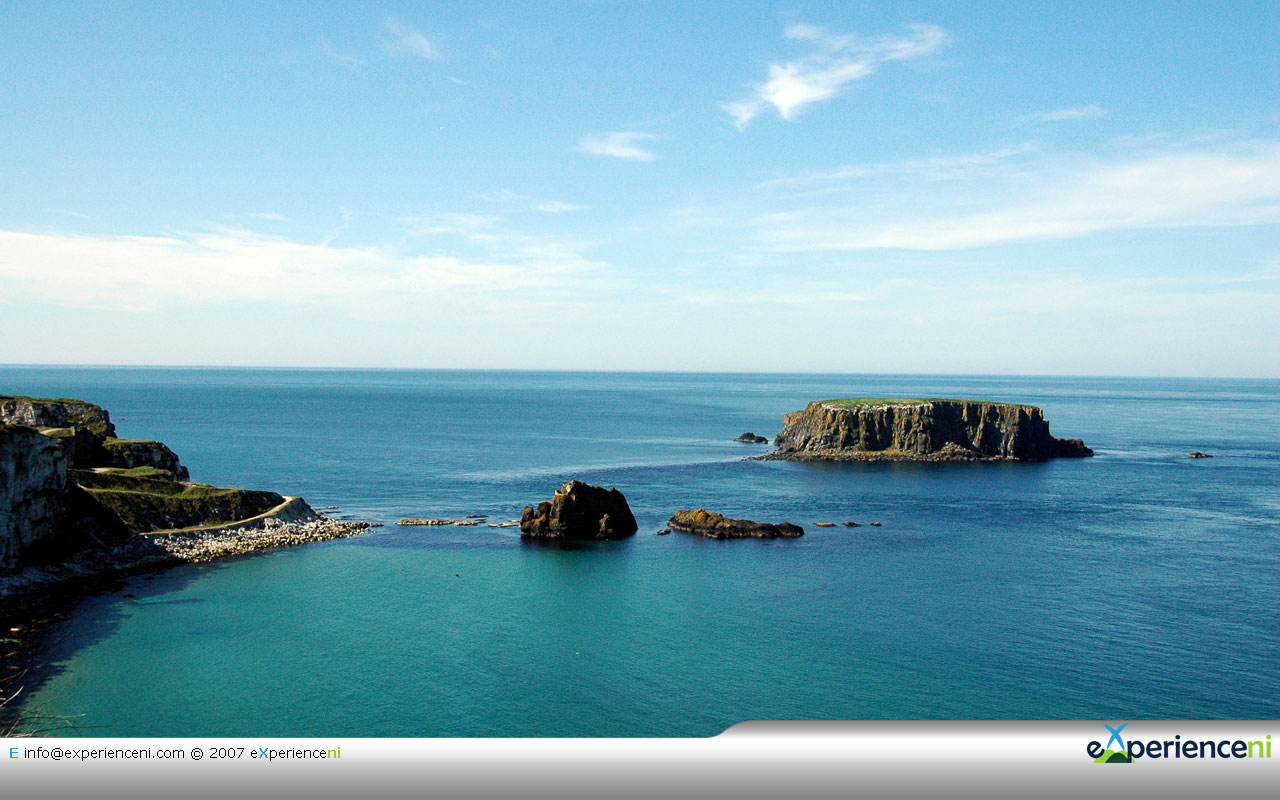Open the info@experienceni.com email link
This screenshot has height=800, width=1280.
[x=104, y=753]
